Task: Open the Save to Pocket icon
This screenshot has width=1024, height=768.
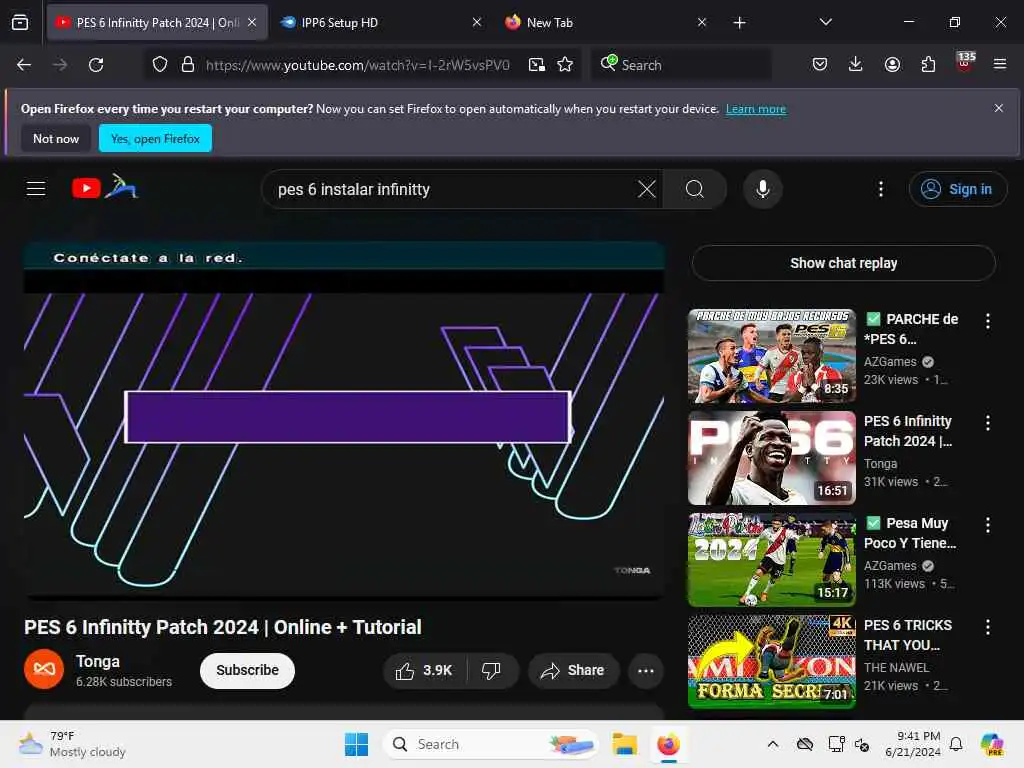Action: point(820,64)
